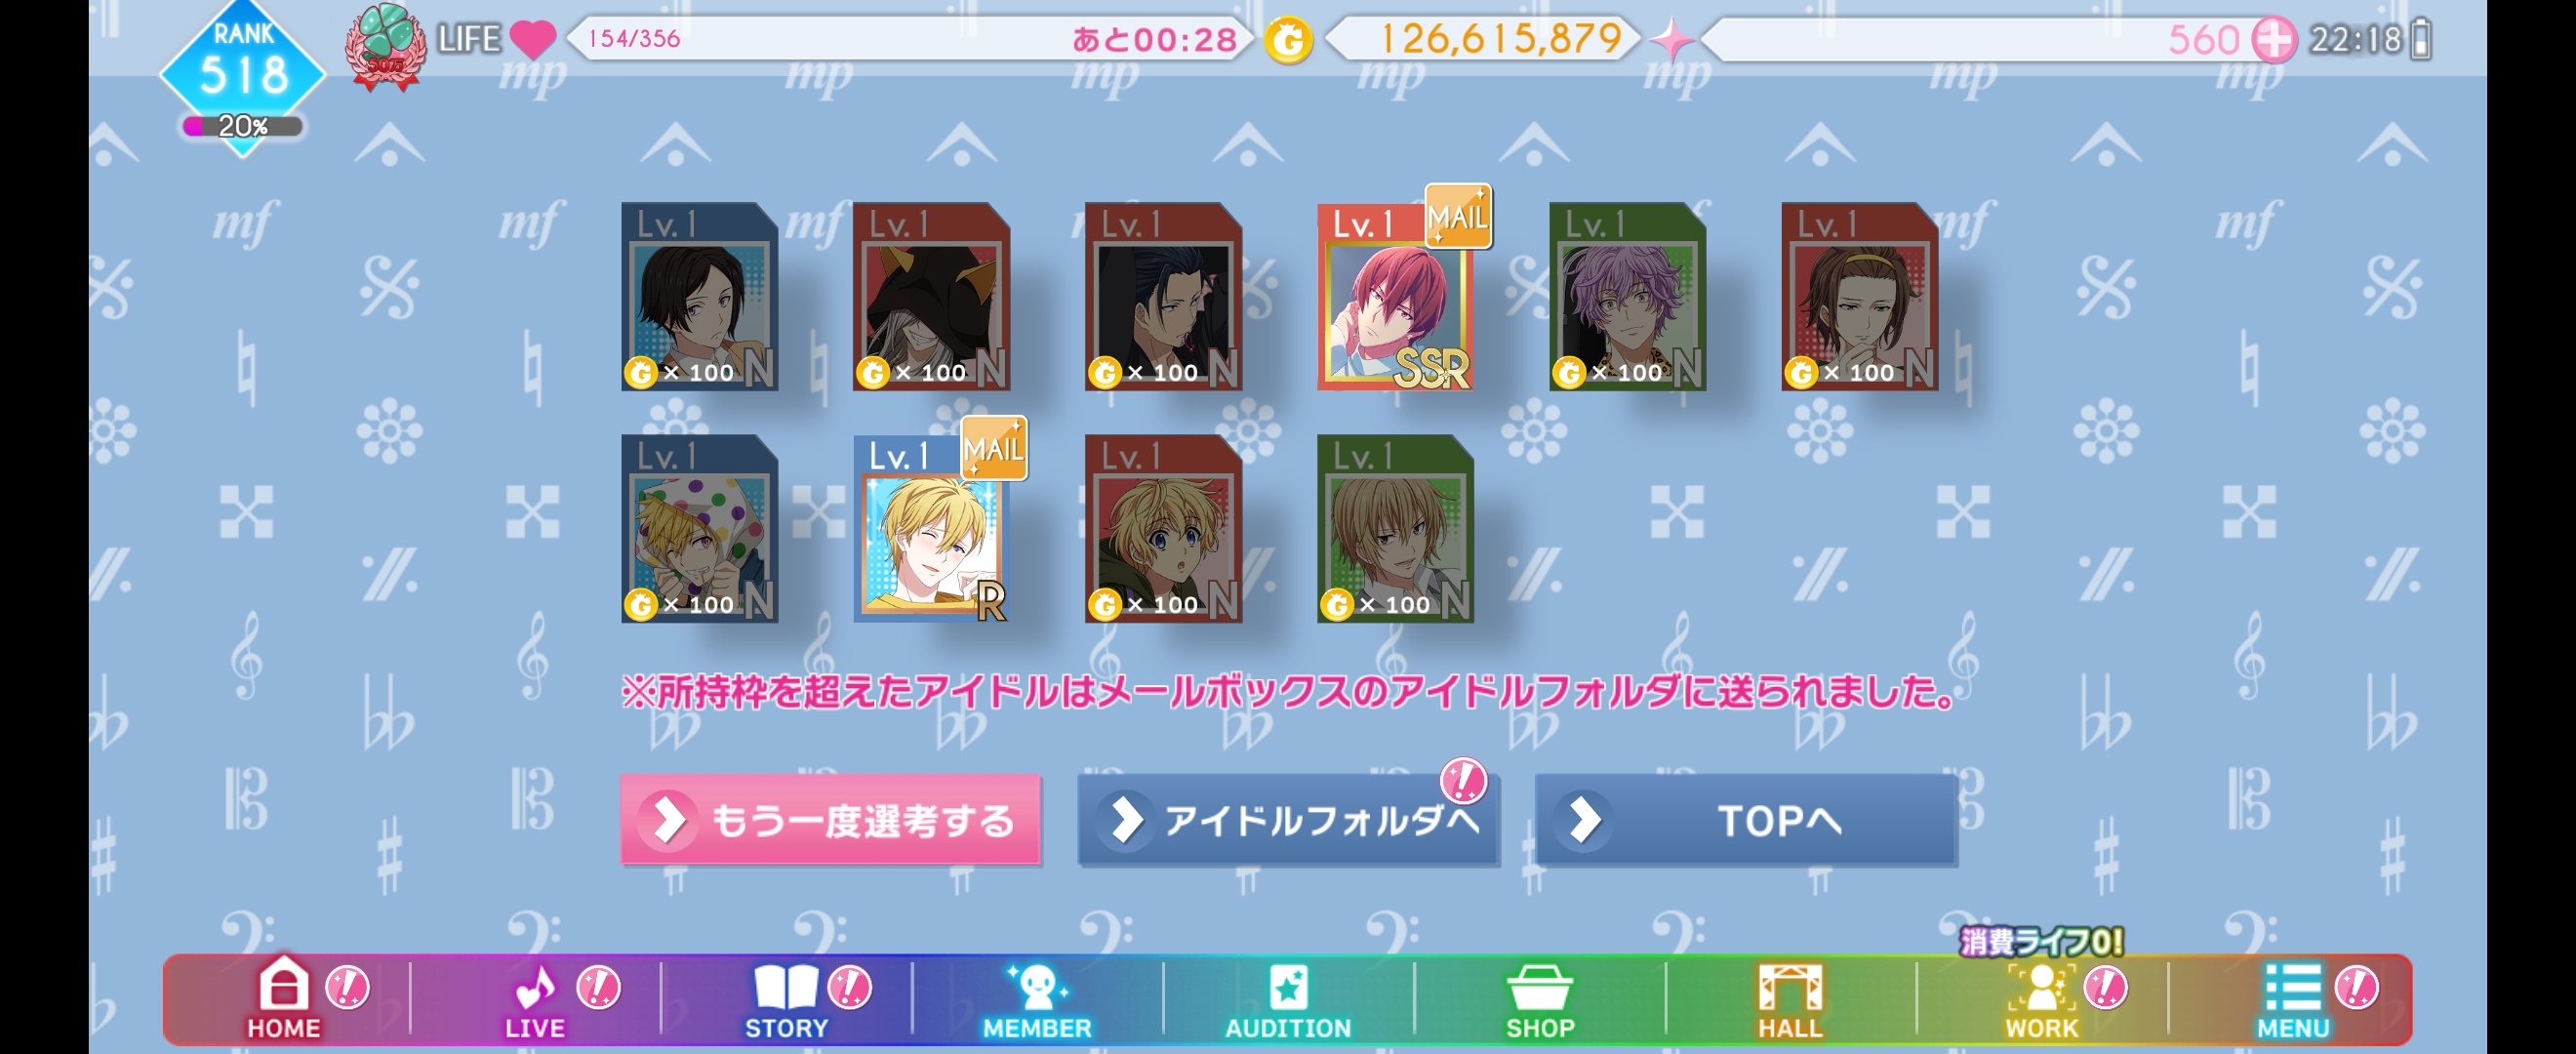Click the LIFE gauge bar showing 154/356

(908, 39)
